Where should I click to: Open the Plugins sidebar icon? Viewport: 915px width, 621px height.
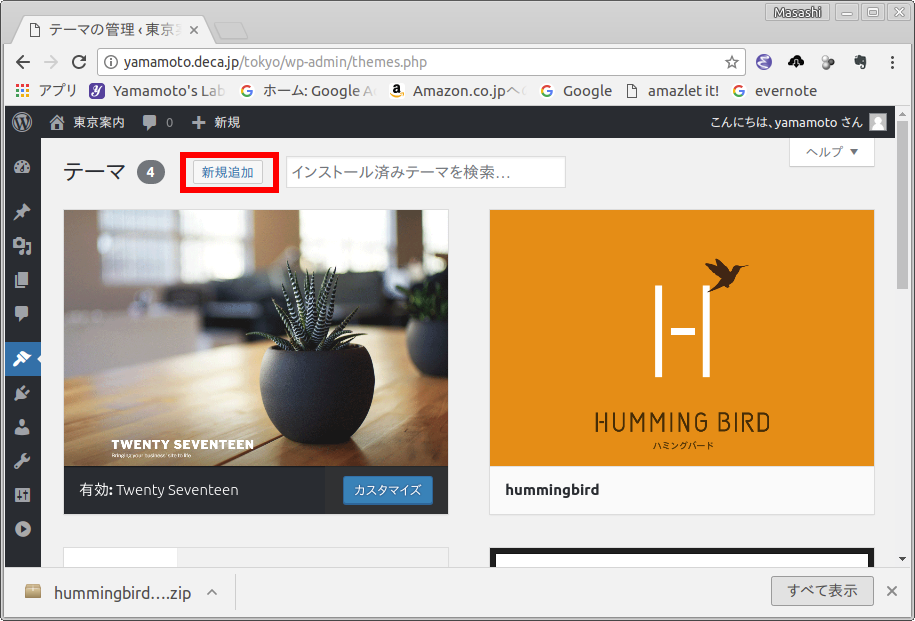coord(22,394)
